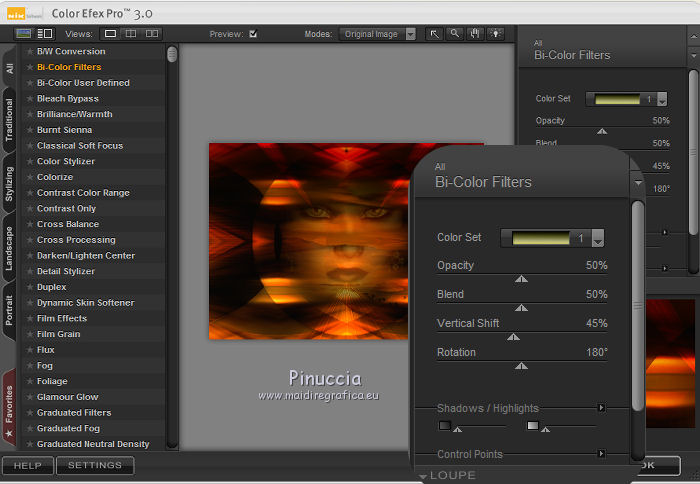Viewport: 700px width, 484px height.
Task: Click the HELP button
Action: tap(27, 465)
